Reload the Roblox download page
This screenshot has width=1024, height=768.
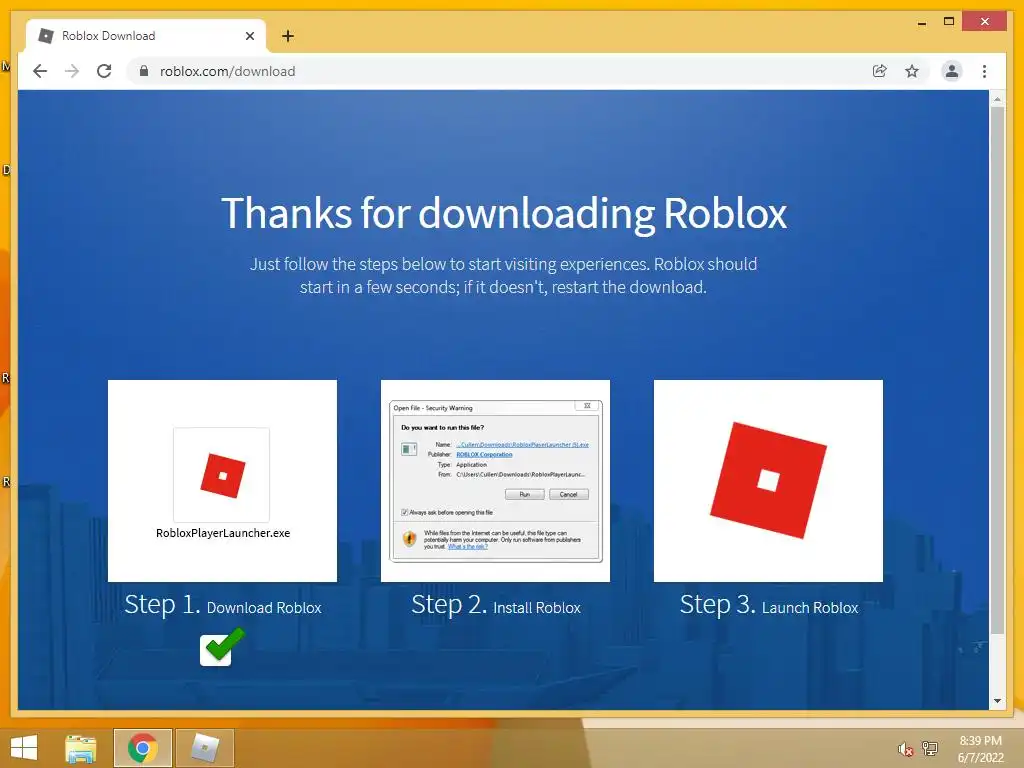tap(104, 71)
